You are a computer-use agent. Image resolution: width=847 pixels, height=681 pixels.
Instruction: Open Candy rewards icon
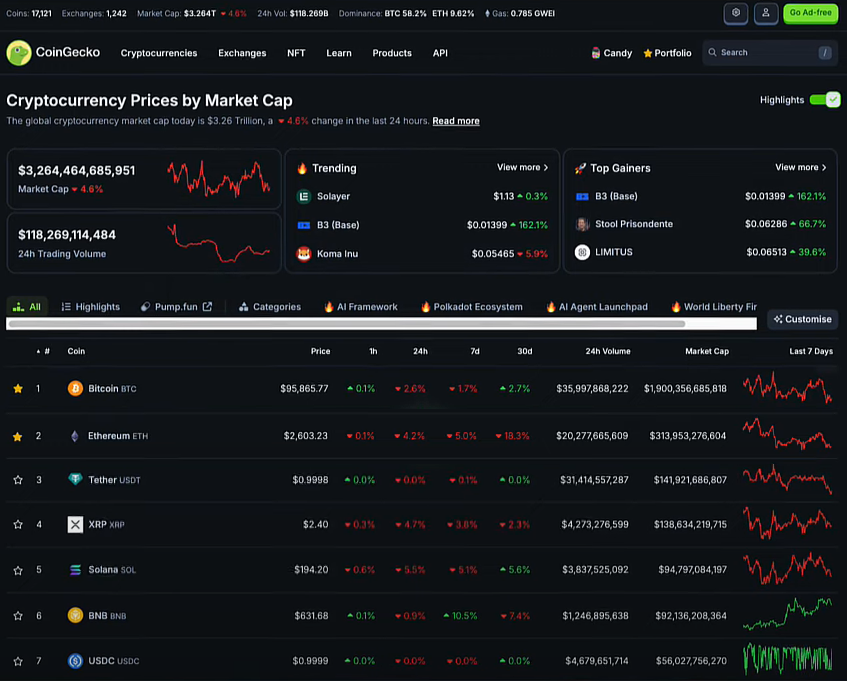pos(596,53)
